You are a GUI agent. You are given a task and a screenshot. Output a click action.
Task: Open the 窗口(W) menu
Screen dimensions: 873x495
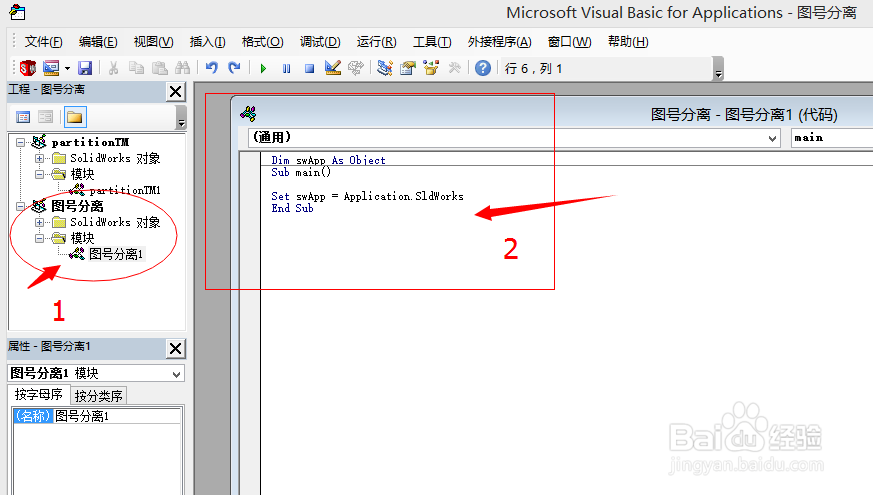[x=570, y=42]
